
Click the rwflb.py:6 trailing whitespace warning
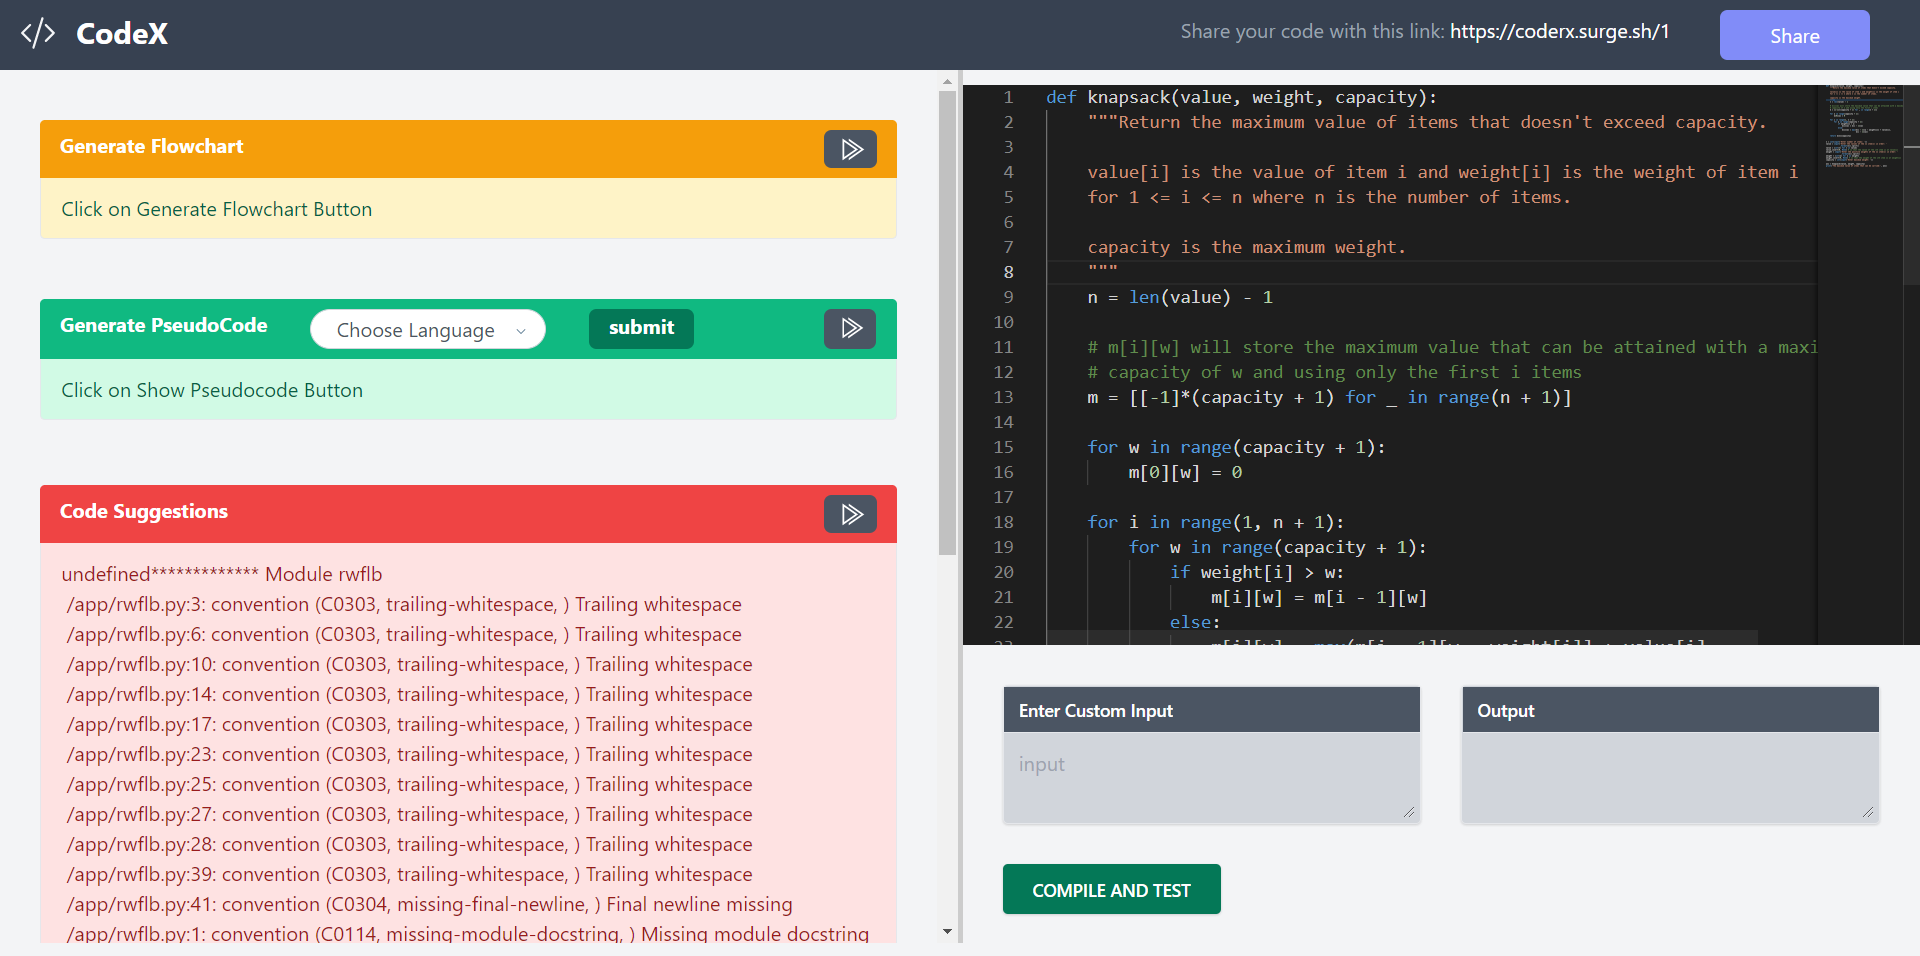[404, 634]
